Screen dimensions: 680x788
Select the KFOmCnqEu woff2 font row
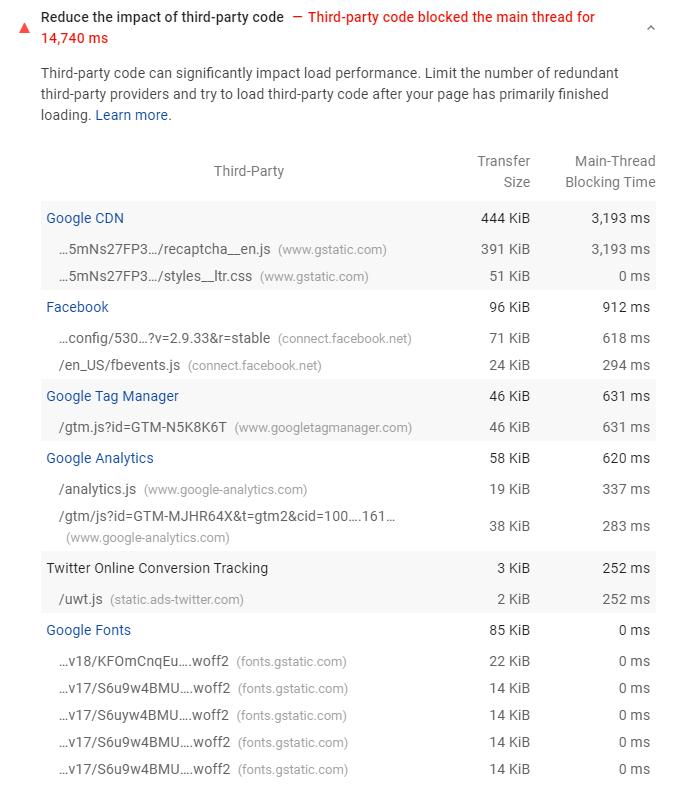[x=348, y=661]
